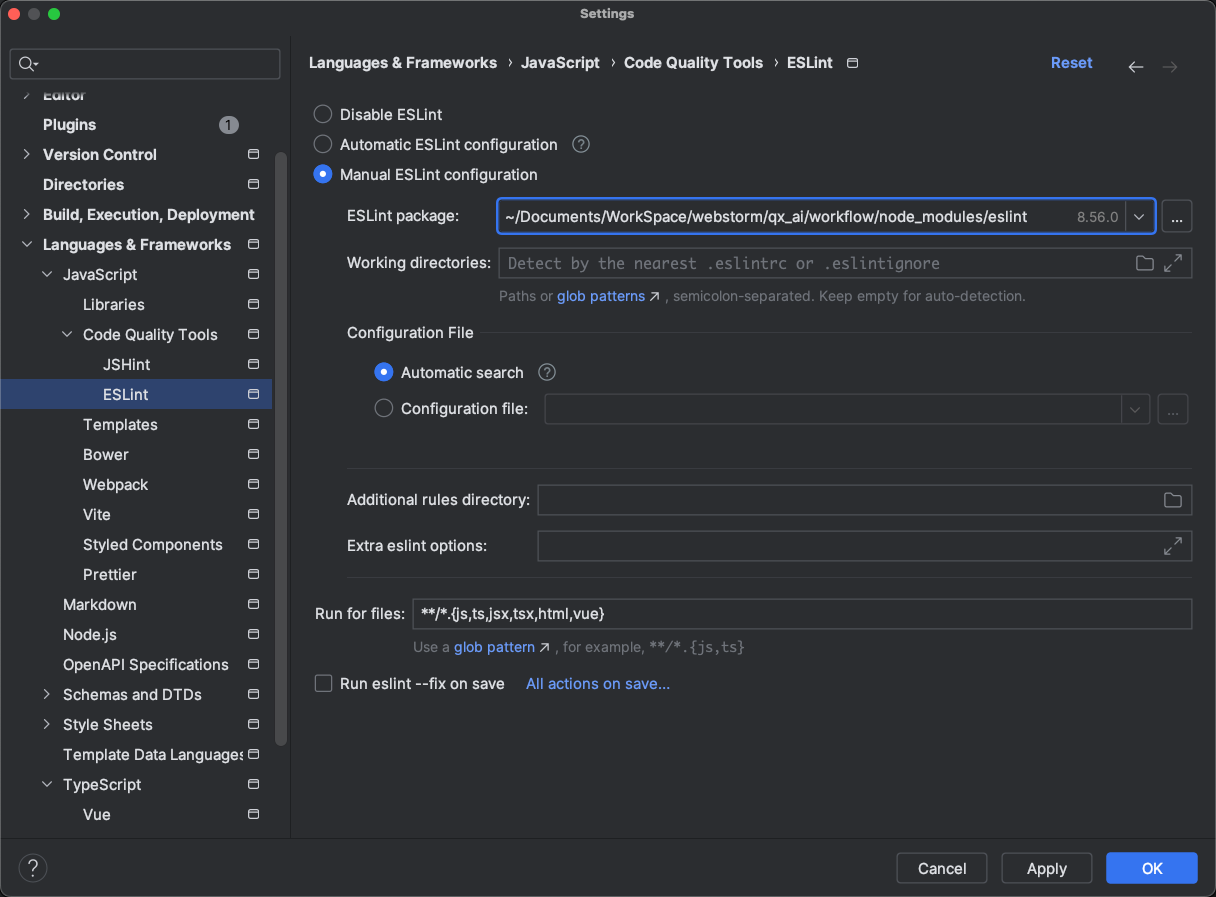Image resolution: width=1216 pixels, height=897 pixels.
Task: Click the Plugins update badge showing 1
Action: (229, 125)
